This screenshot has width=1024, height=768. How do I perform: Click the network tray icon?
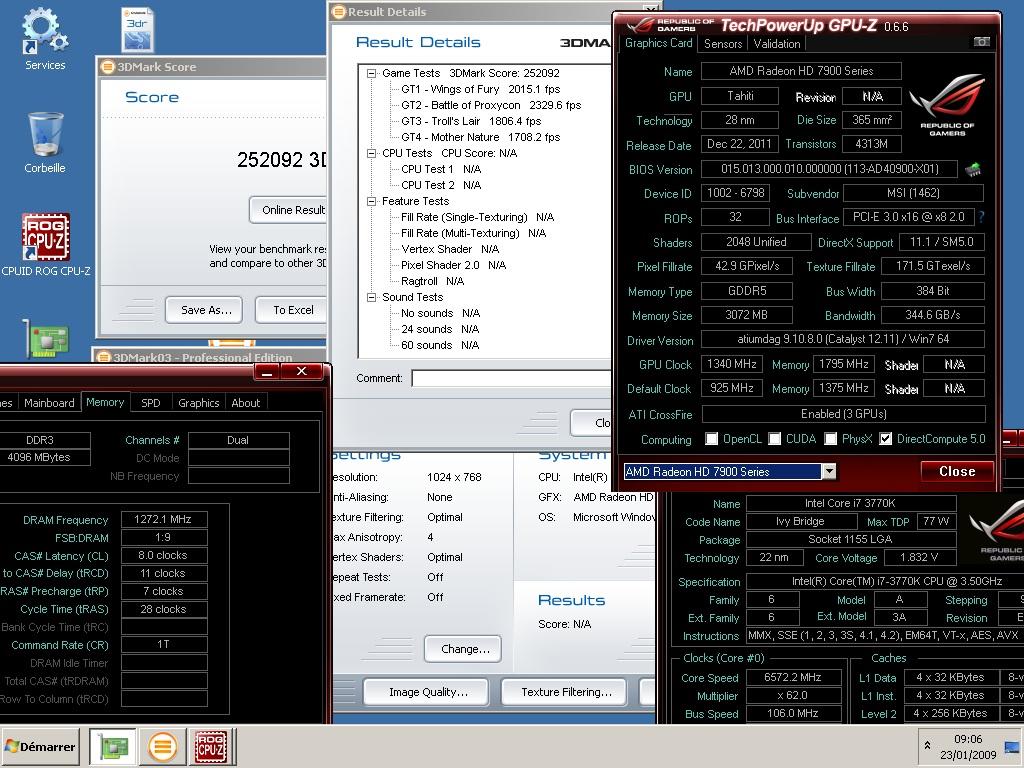(1012, 746)
